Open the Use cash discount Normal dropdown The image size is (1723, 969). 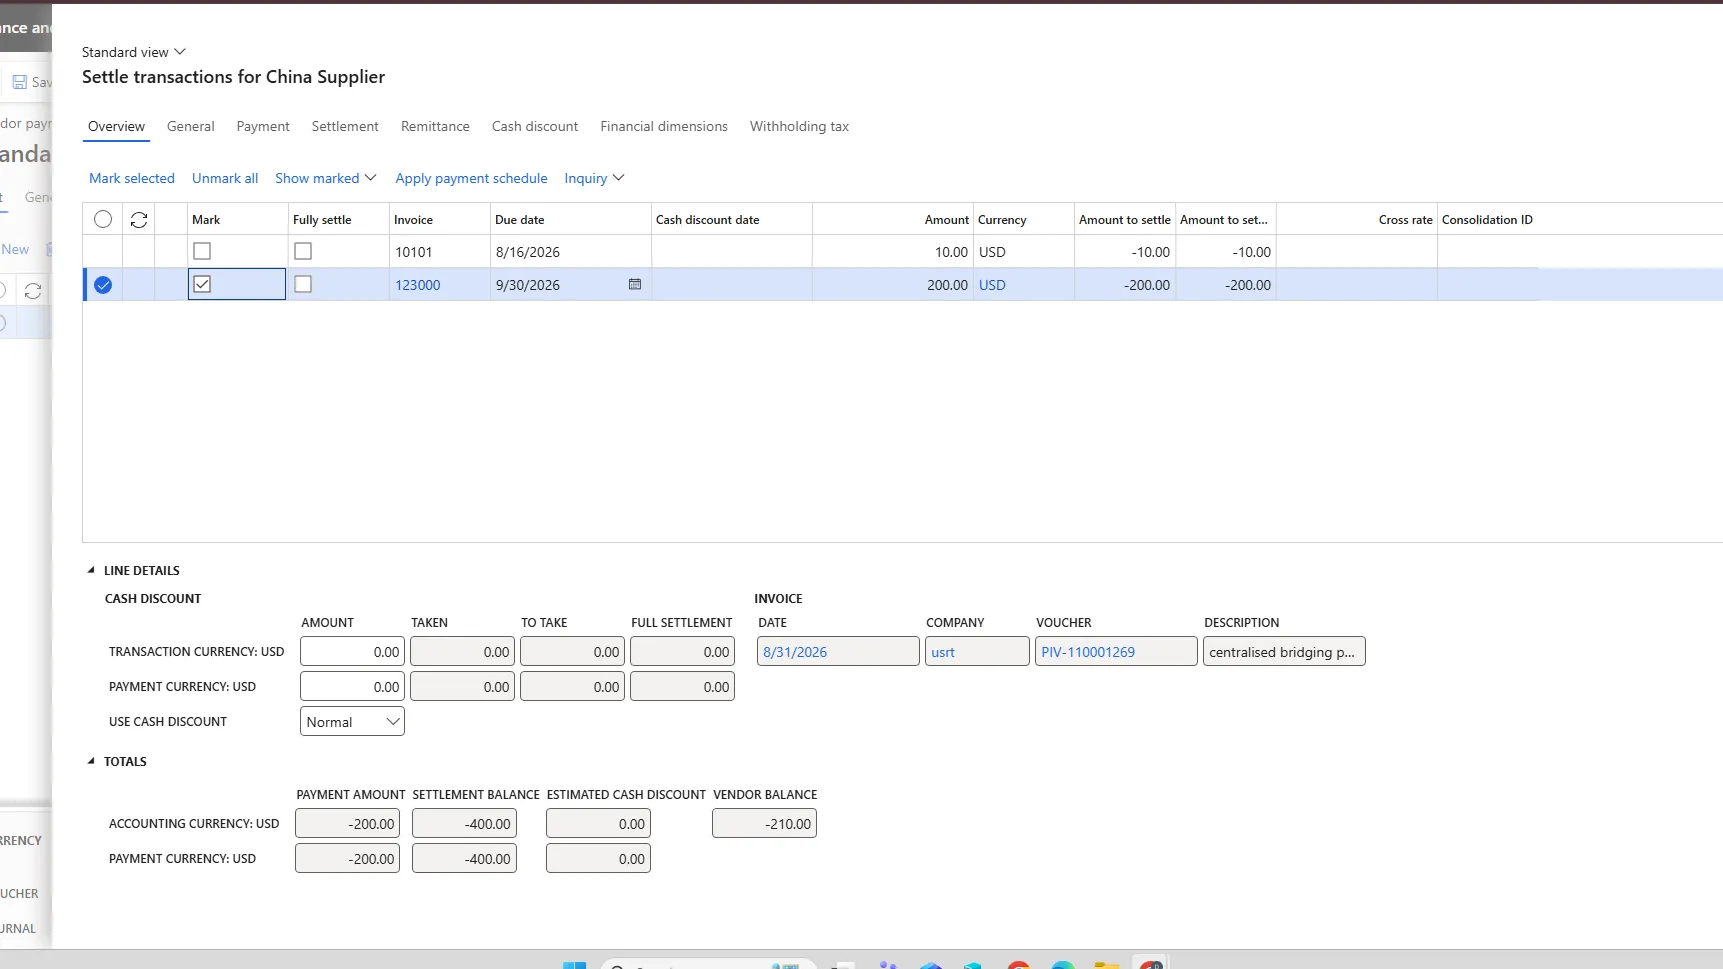(352, 722)
